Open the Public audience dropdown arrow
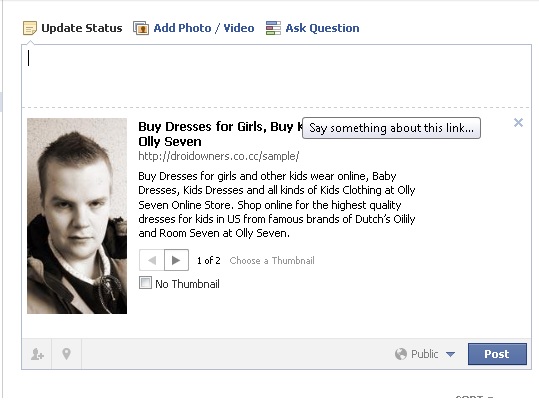Screen dimensions: 539x401 [x=450, y=354]
